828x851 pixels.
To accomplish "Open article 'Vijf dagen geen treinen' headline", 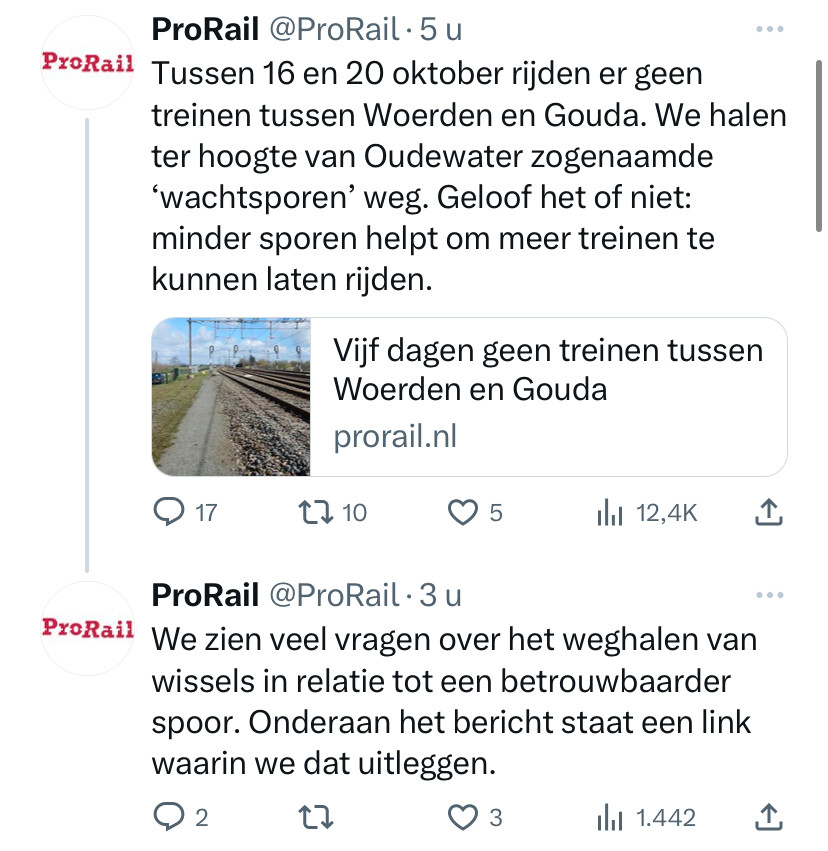I will point(547,369).
